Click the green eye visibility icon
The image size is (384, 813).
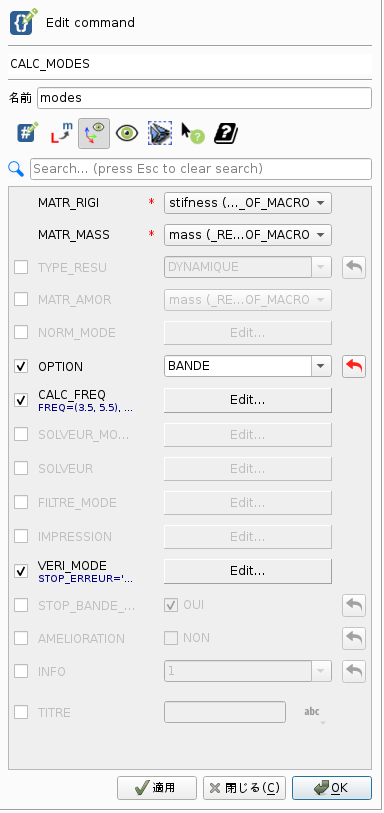pyautogui.click(x=127, y=133)
